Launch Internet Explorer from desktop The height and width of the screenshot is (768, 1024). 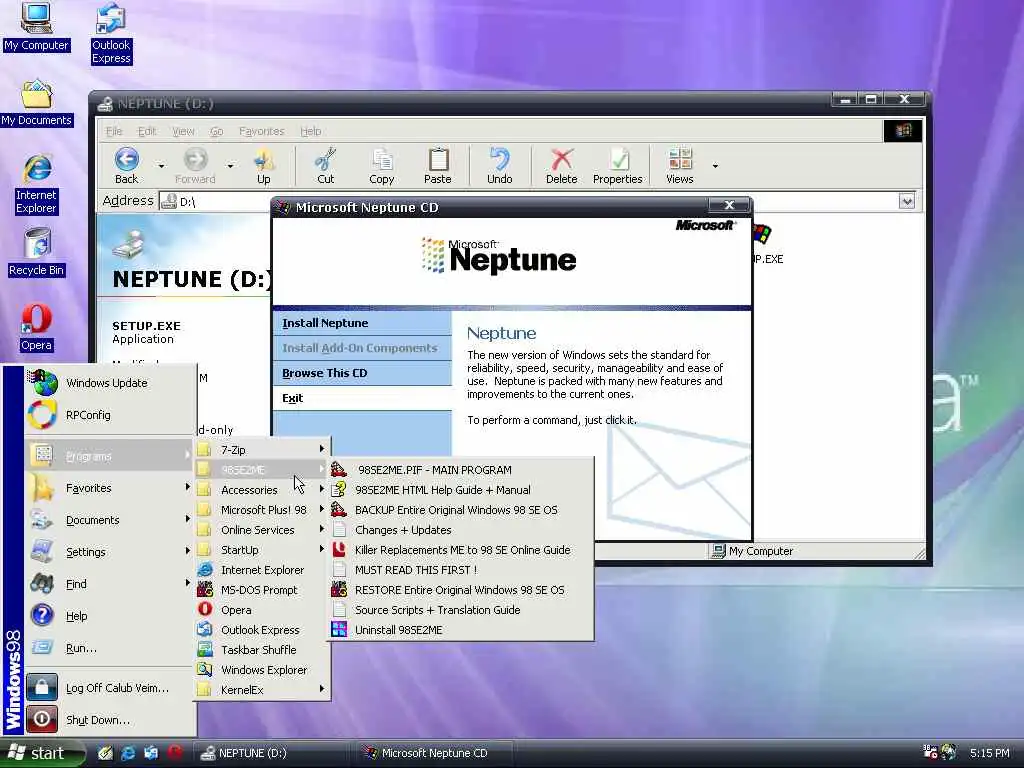(37, 184)
